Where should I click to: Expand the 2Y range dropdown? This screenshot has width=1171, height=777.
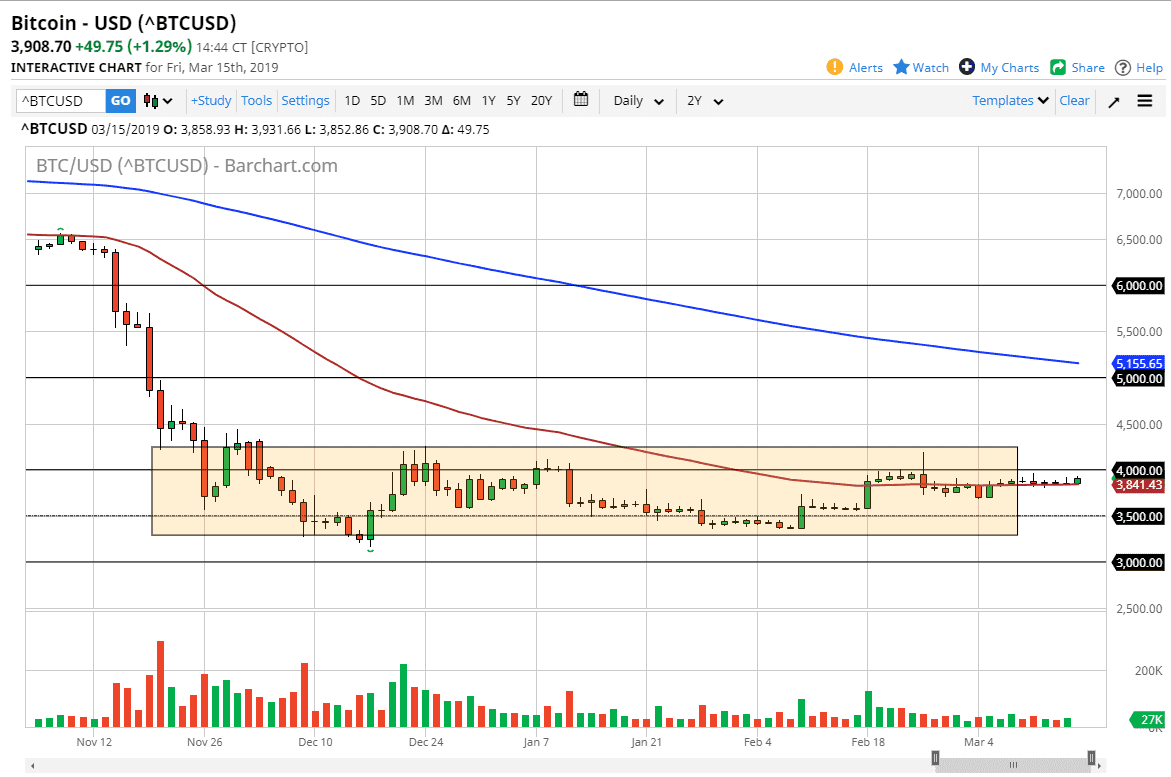pos(706,100)
